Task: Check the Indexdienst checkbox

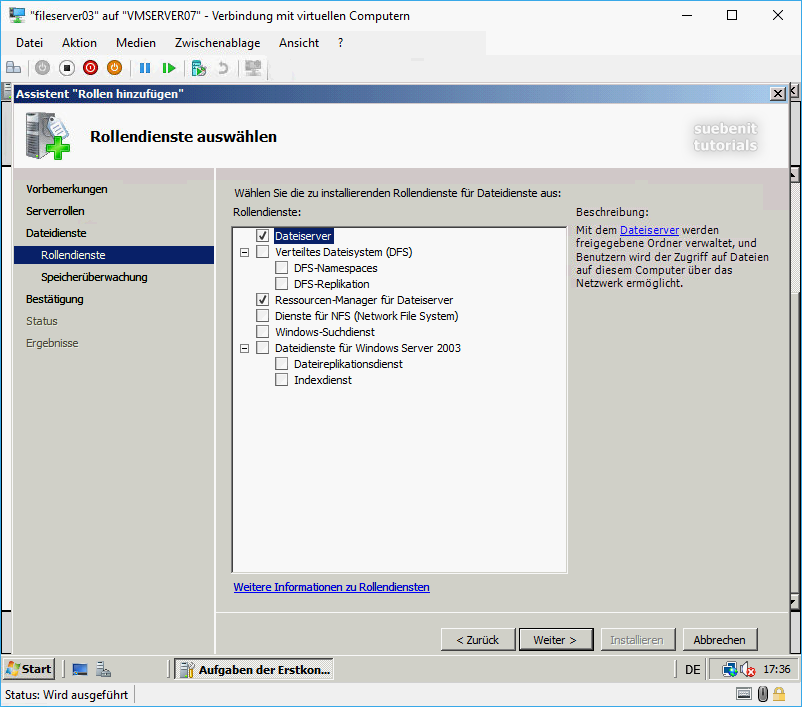Action: pos(281,380)
